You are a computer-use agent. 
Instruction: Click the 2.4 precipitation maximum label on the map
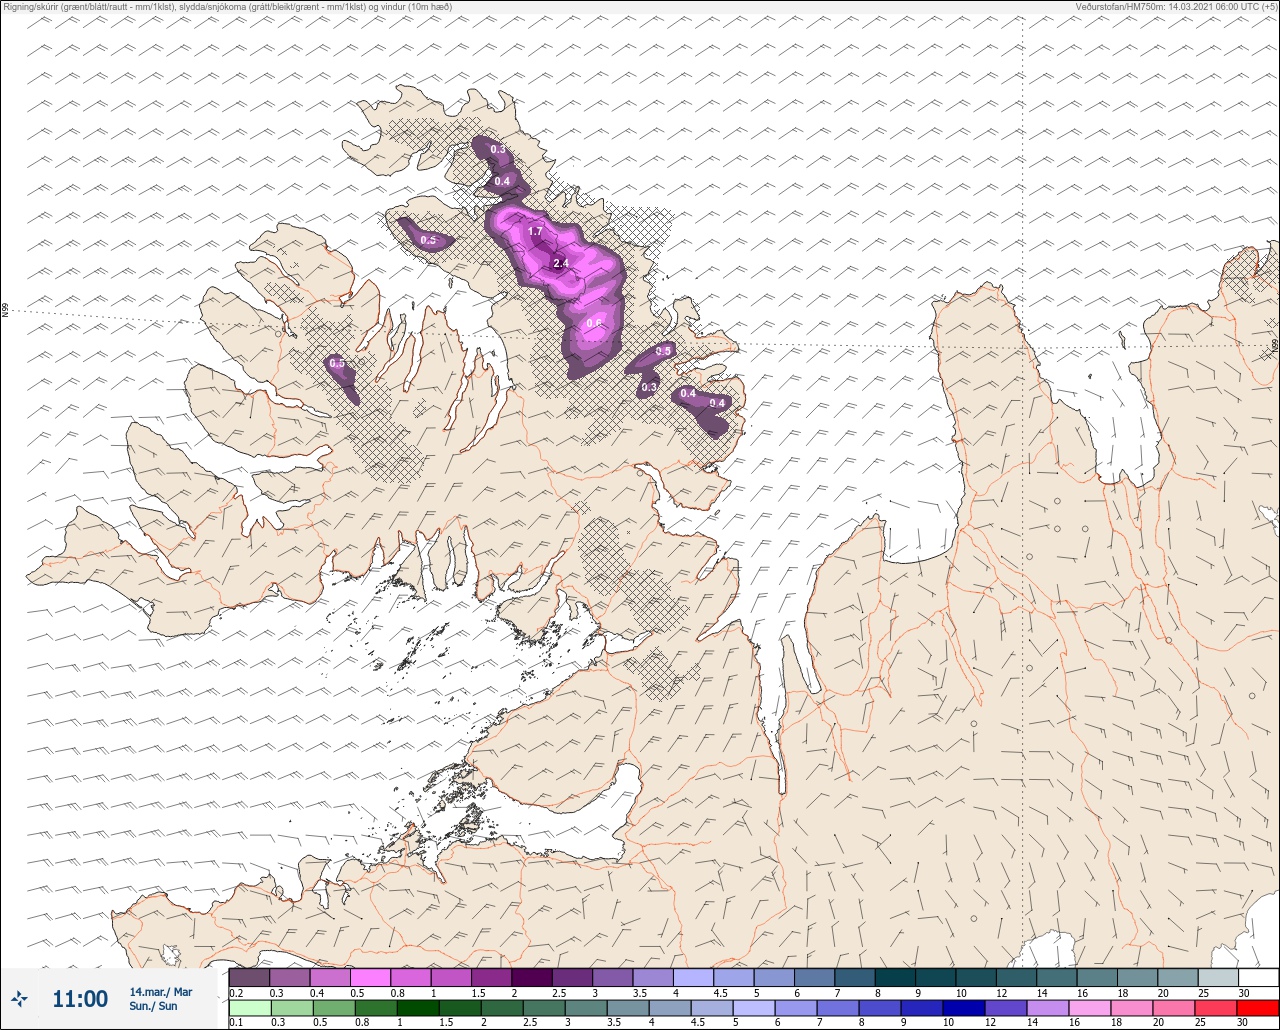[x=560, y=263]
